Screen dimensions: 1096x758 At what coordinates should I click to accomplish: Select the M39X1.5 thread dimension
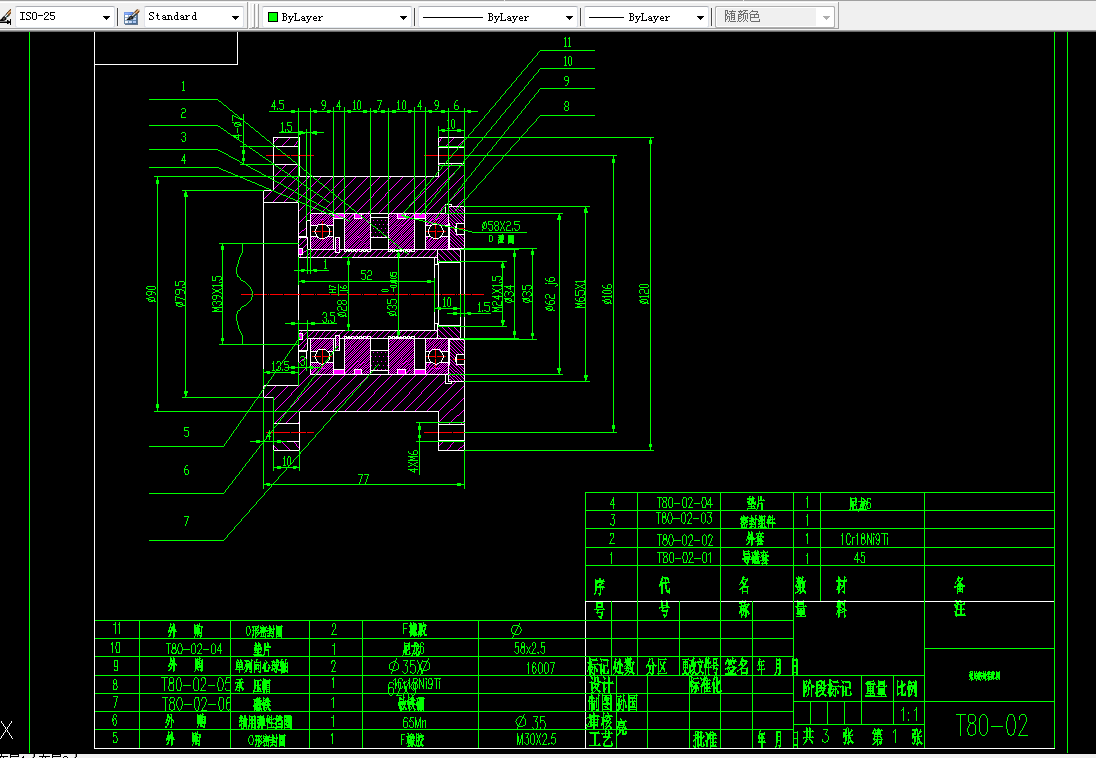point(217,293)
